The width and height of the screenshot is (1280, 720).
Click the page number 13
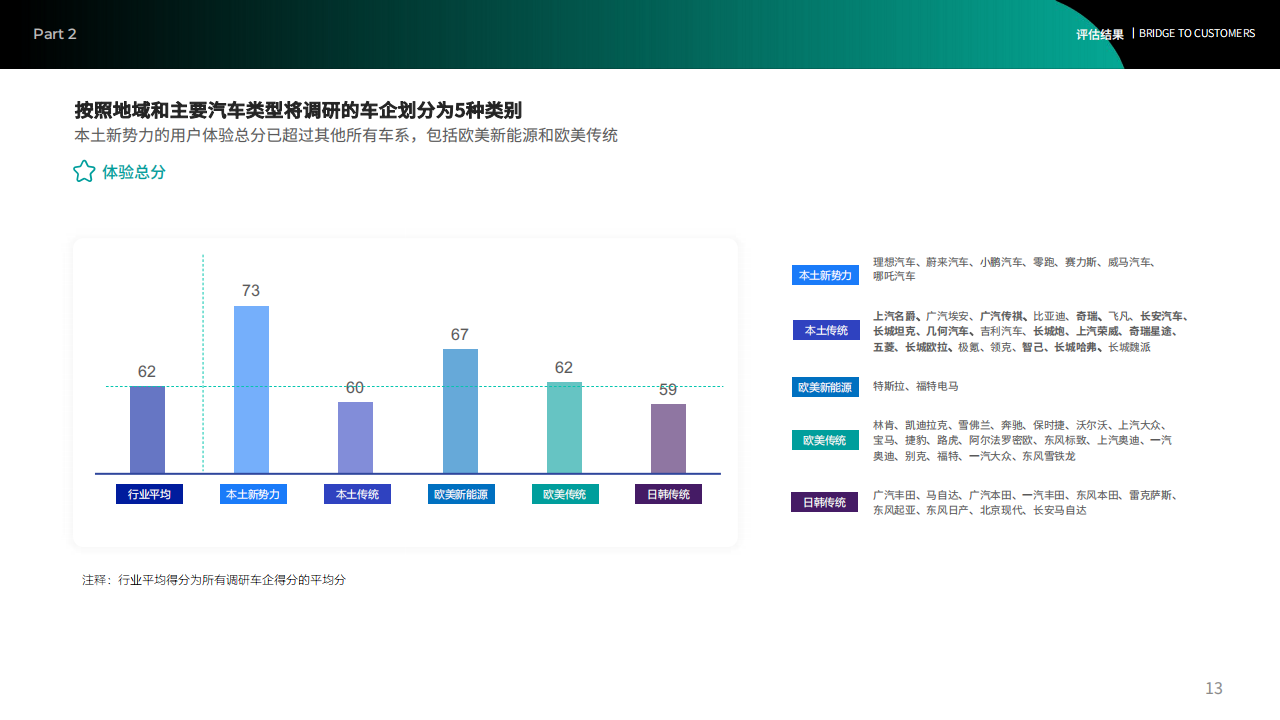click(1214, 688)
